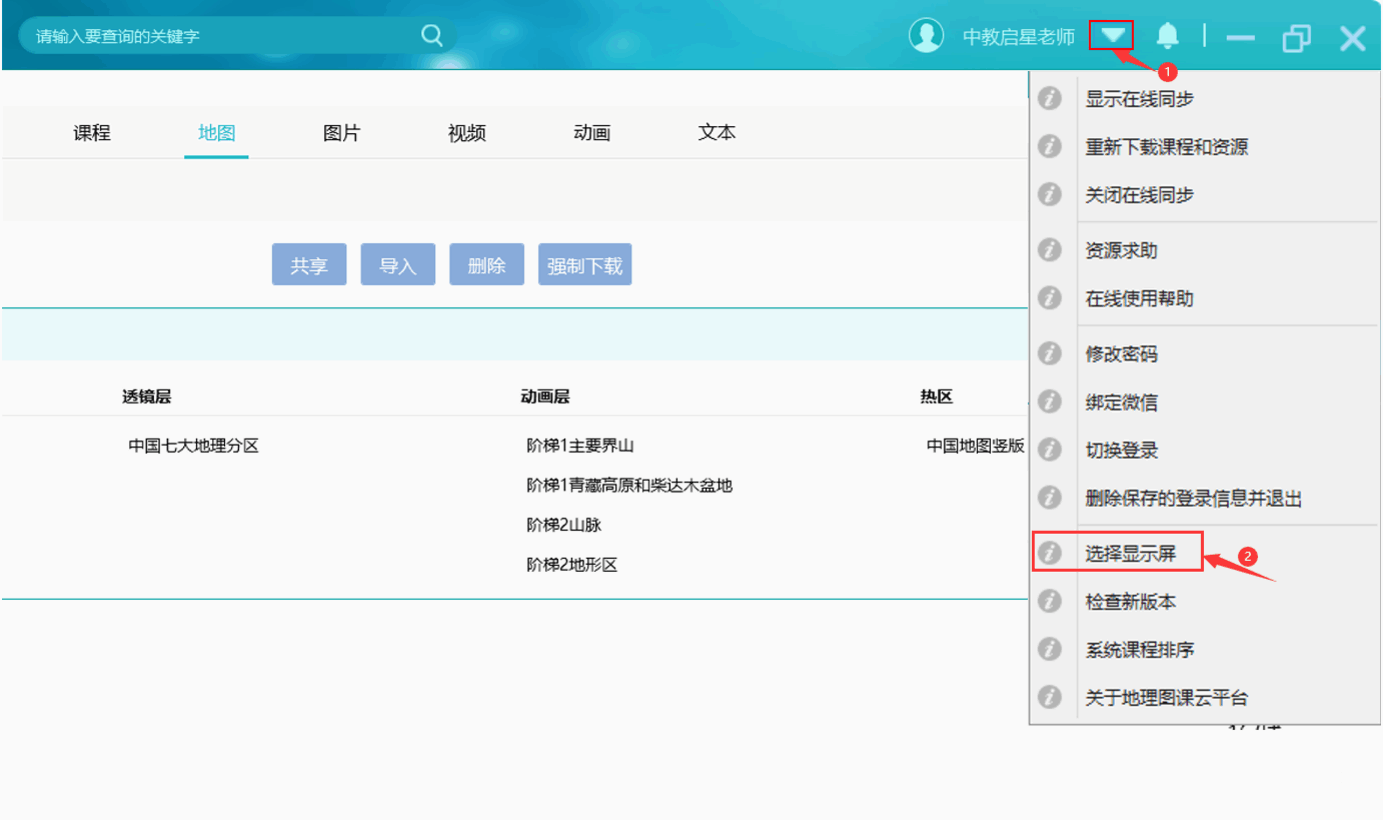Click the info icon beside 检查新版本

1049,602
